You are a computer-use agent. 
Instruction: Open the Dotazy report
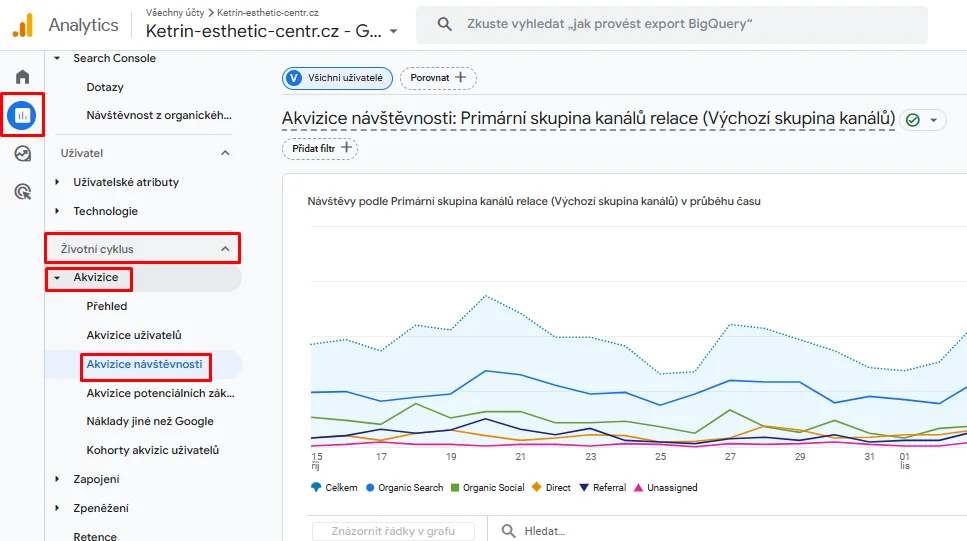[105, 87]
